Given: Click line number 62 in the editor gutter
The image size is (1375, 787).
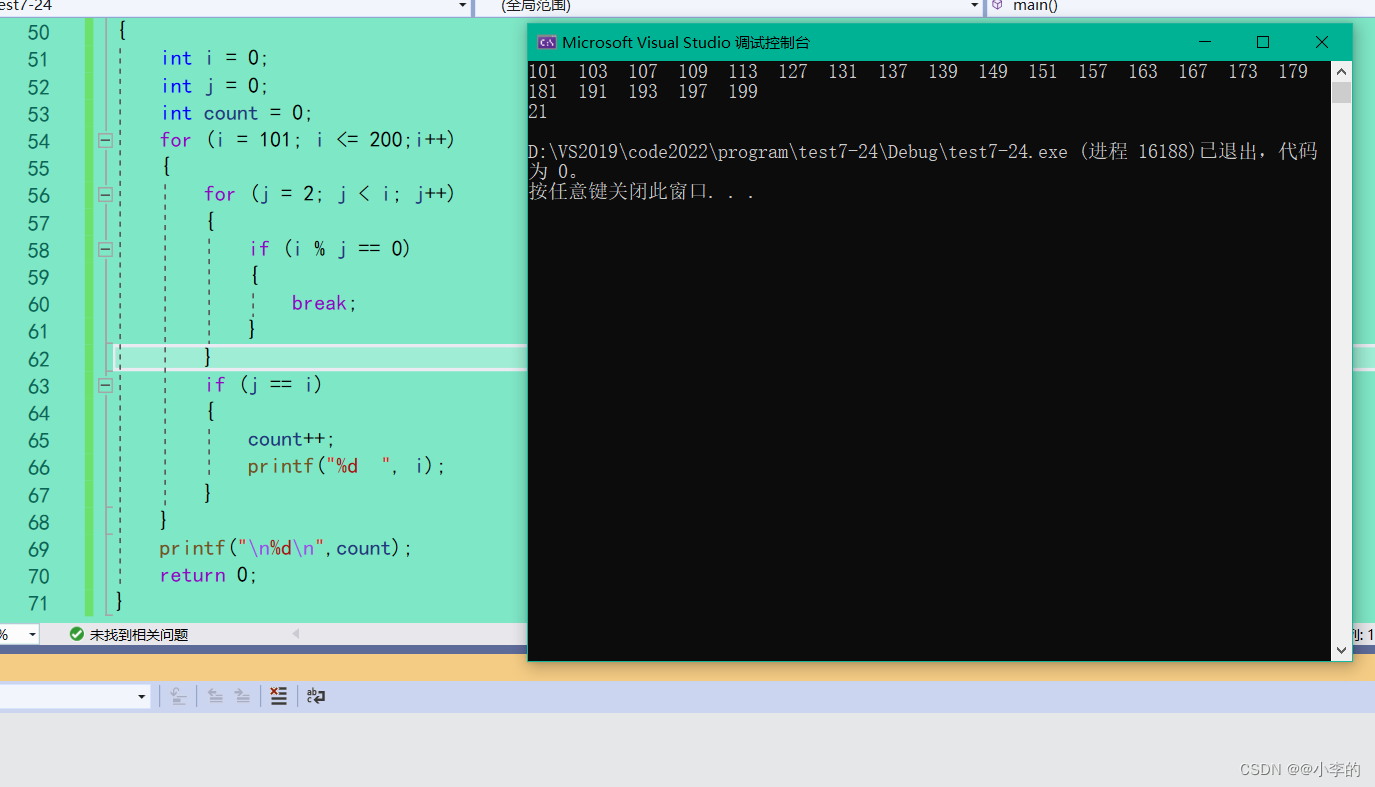Looking at the screenshot, I should point(38,359).
